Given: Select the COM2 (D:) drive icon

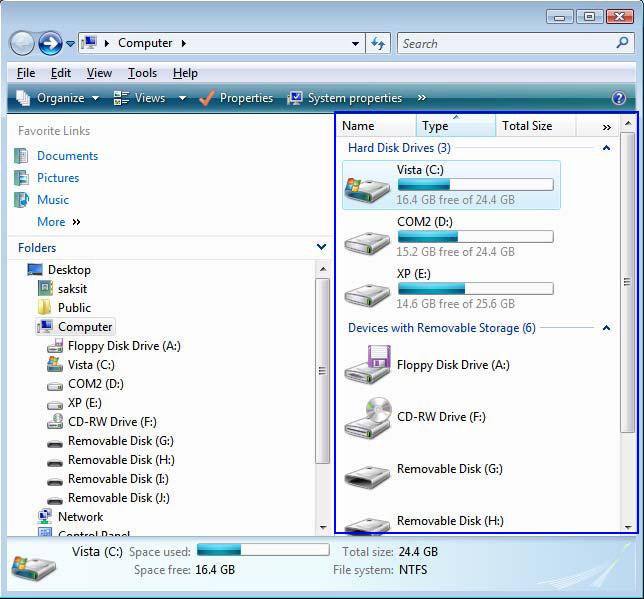Looking at the screenshot, I should 367,242.
